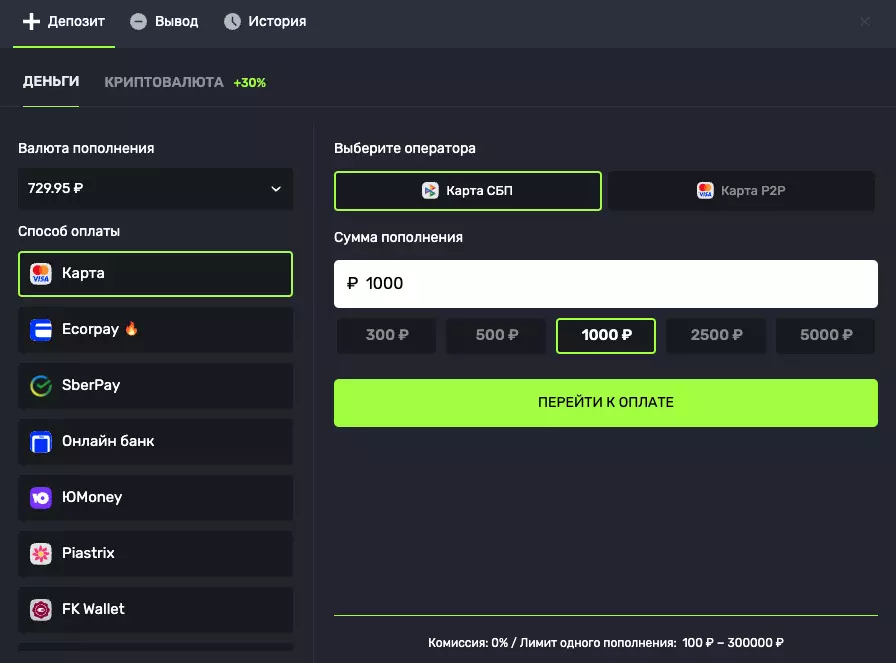This screenshot has width=896, height=663.
Task: Switch to the Вывод tab
Action: click(x=165, y=21)
